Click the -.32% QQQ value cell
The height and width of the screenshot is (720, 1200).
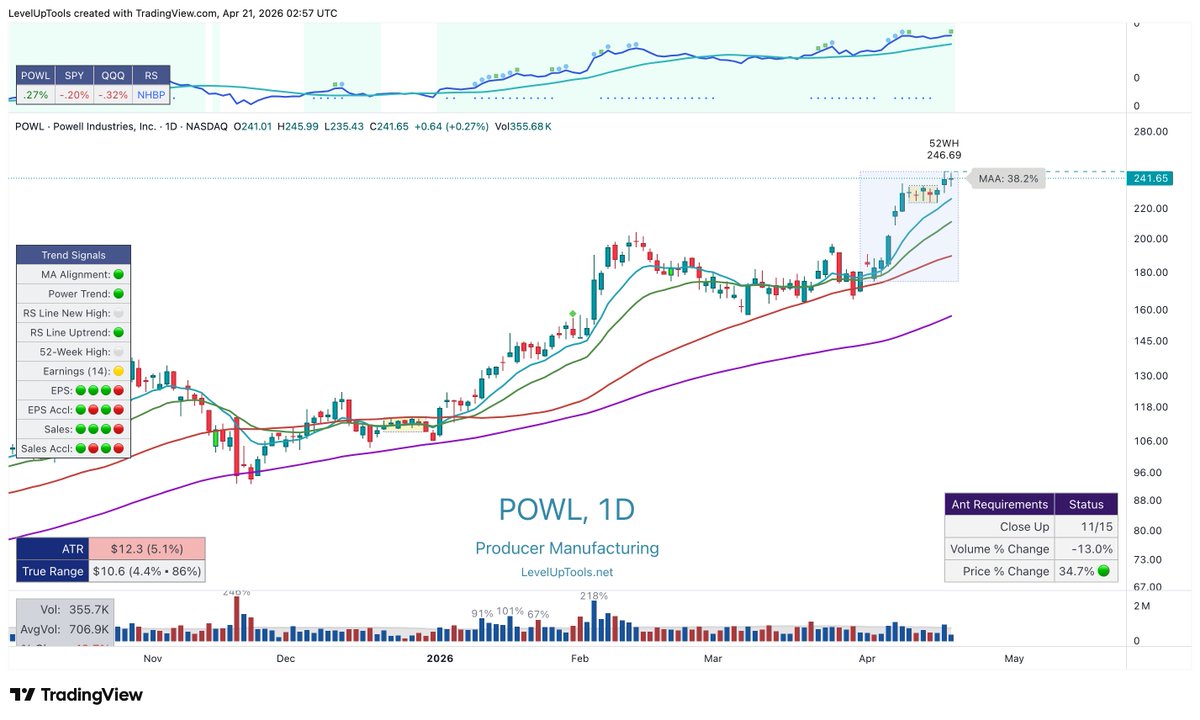[x=113, y=95]
